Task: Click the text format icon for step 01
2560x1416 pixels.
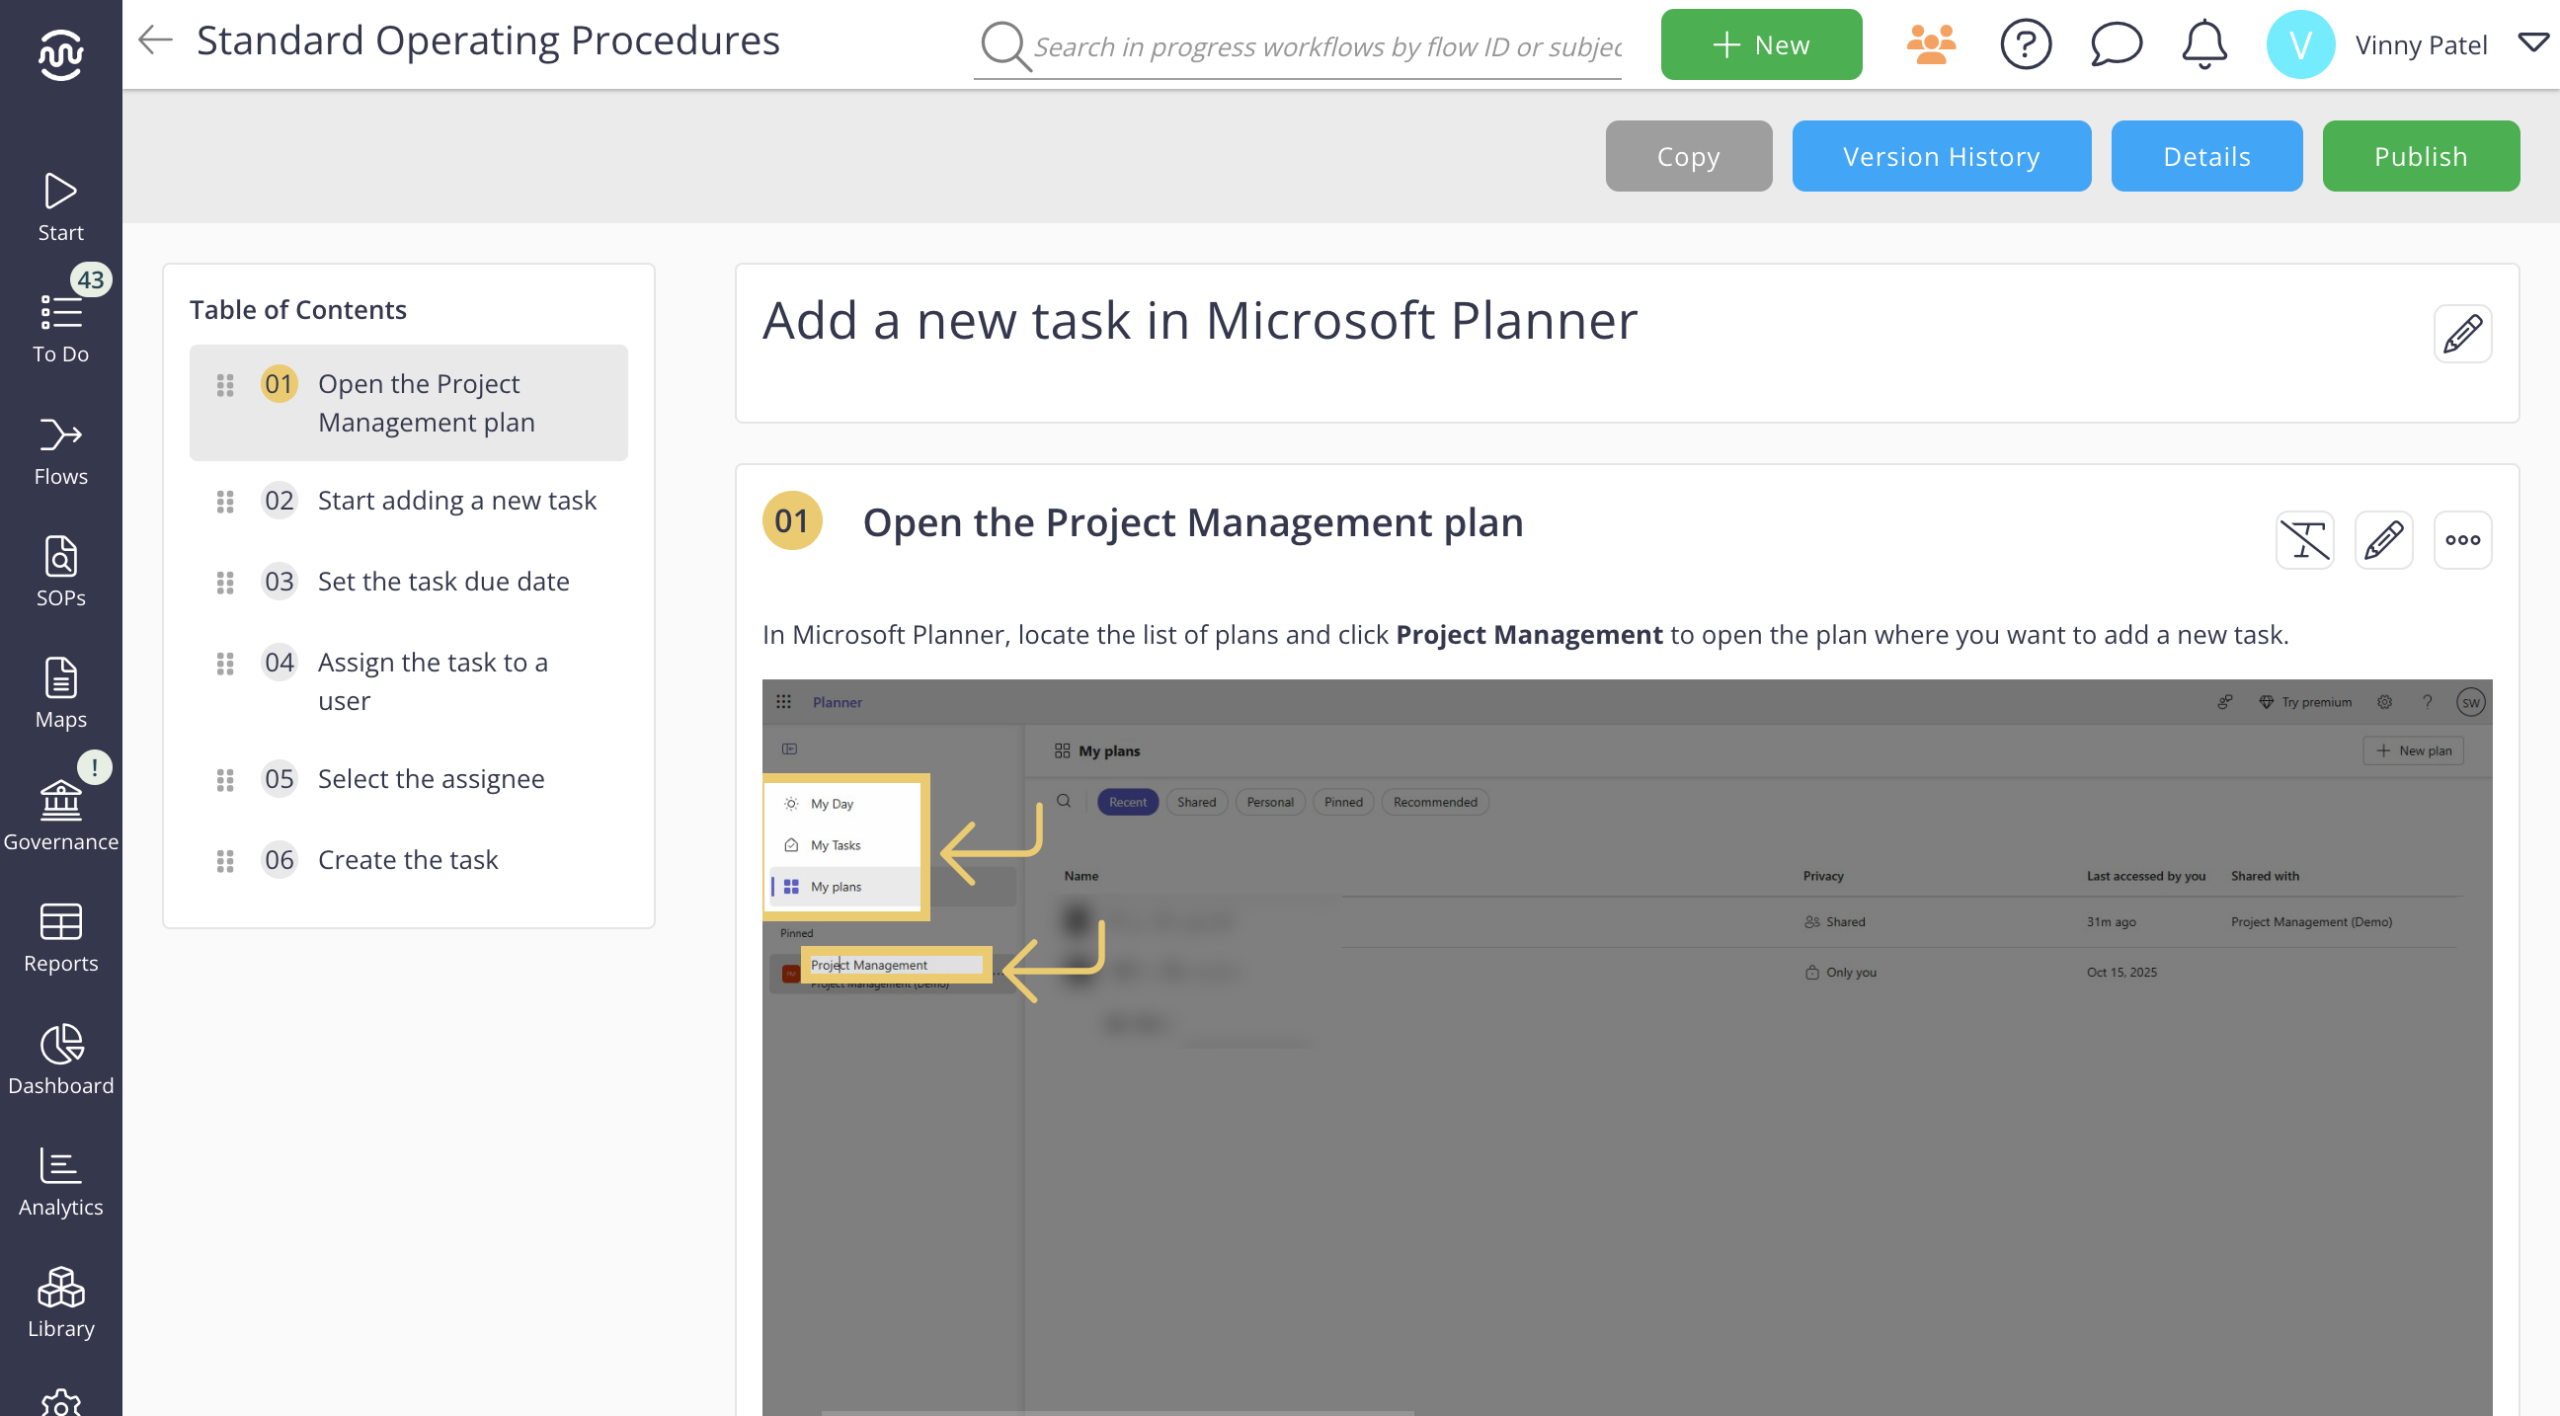Action: click(x=2305, y=540)
